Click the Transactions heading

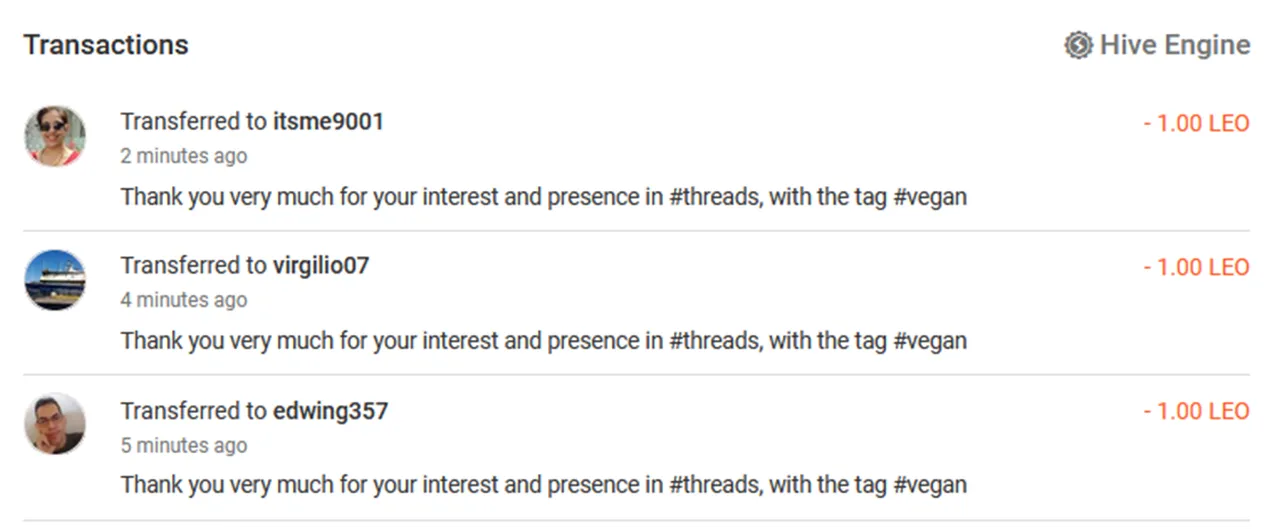click(106, 45)
